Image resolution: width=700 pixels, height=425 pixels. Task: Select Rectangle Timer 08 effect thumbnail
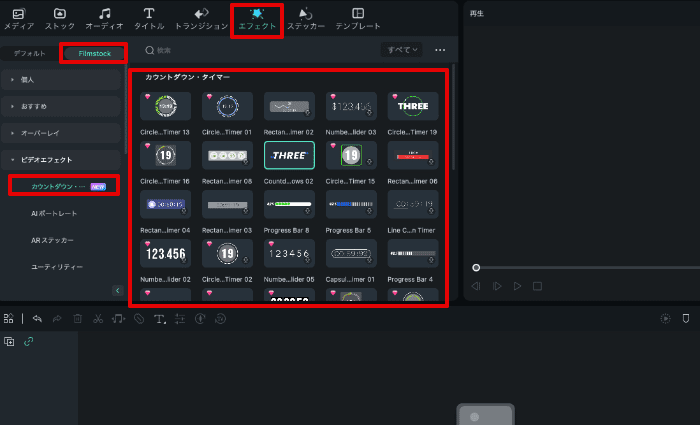pyautogui.click(x=227, y=155)
